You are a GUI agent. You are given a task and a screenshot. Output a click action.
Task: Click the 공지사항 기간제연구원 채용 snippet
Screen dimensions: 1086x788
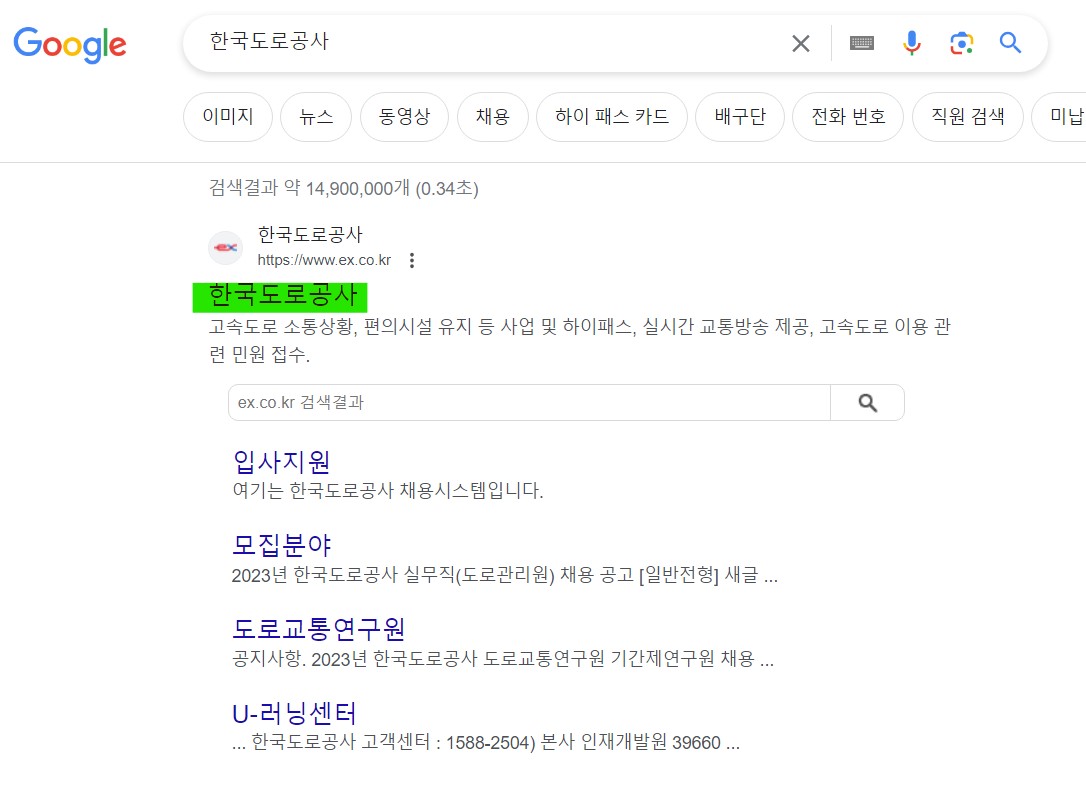click(x=503, y=659)
